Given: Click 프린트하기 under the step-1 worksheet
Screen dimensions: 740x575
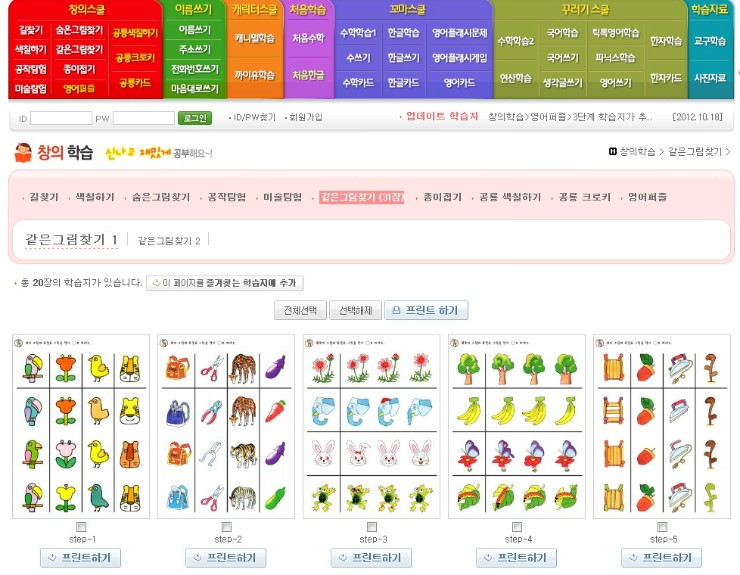Looking at the screenshot, I should coord(81,557).
